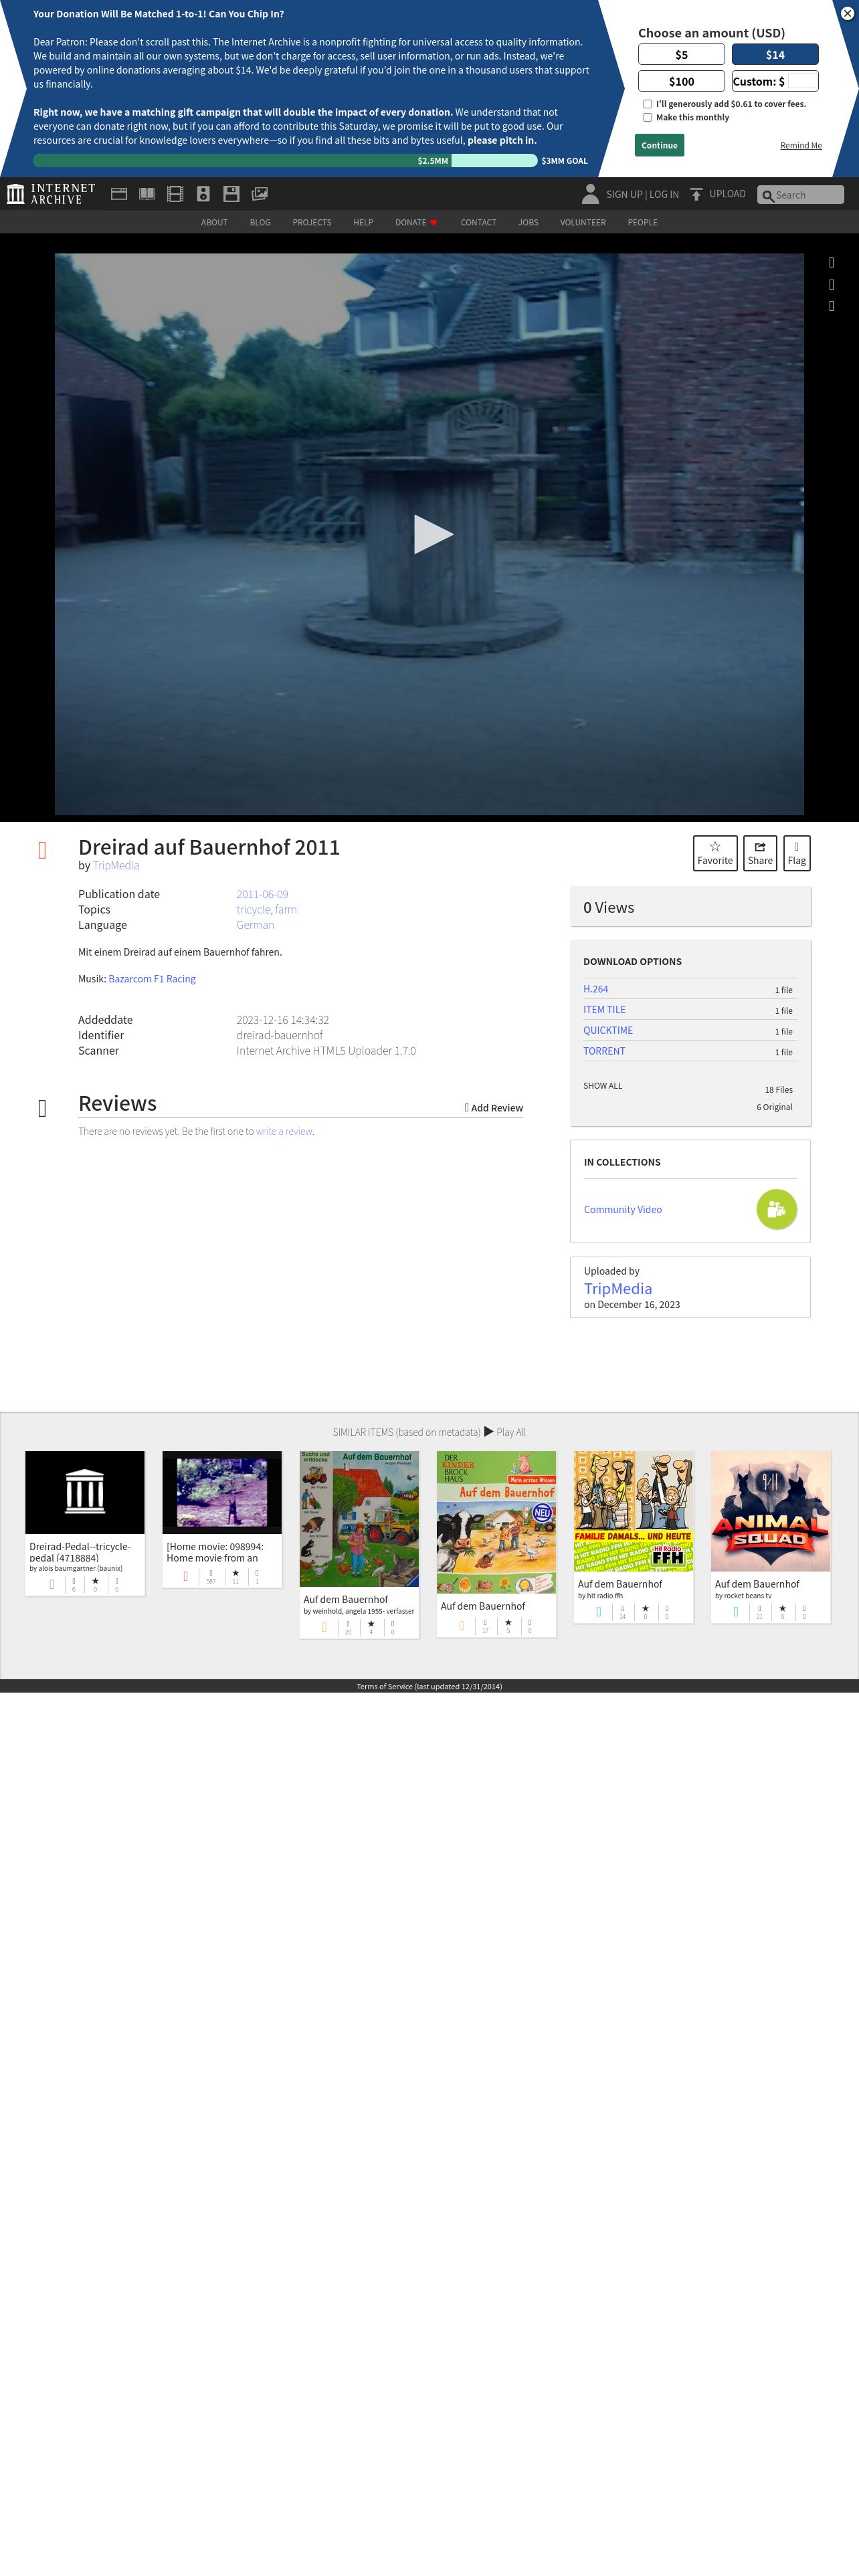The image size is (859, 2576).
Task: Play the Dreirad auf Bauernhof video
Action: (x=433, y=534)
